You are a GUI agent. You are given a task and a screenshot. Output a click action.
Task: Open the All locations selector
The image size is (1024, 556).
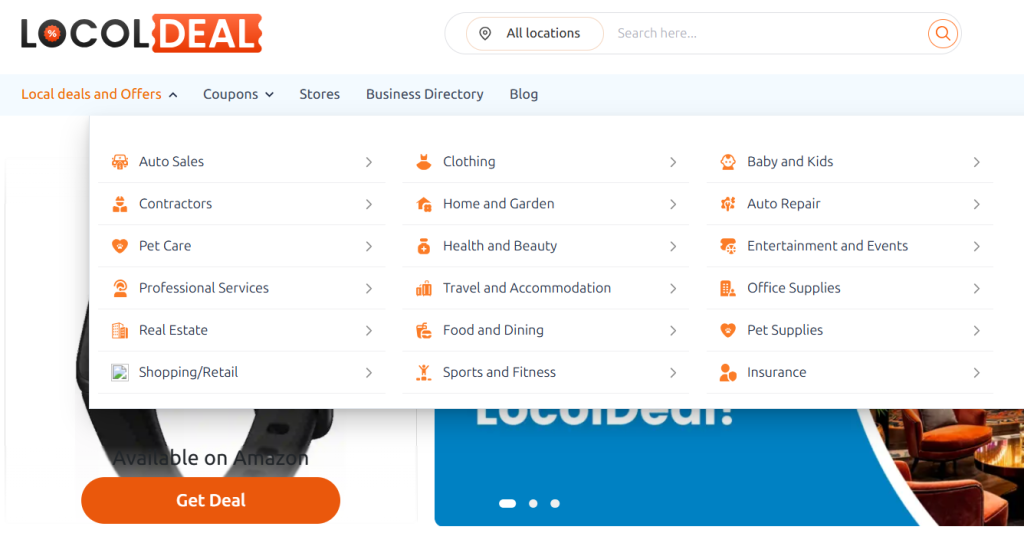point(534,33)
